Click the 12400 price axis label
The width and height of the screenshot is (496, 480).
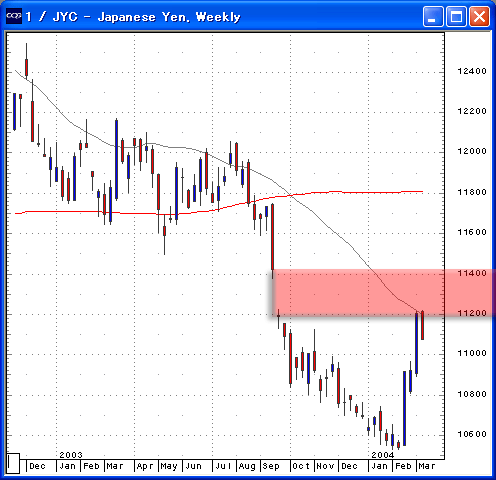[x=472, y=71]
